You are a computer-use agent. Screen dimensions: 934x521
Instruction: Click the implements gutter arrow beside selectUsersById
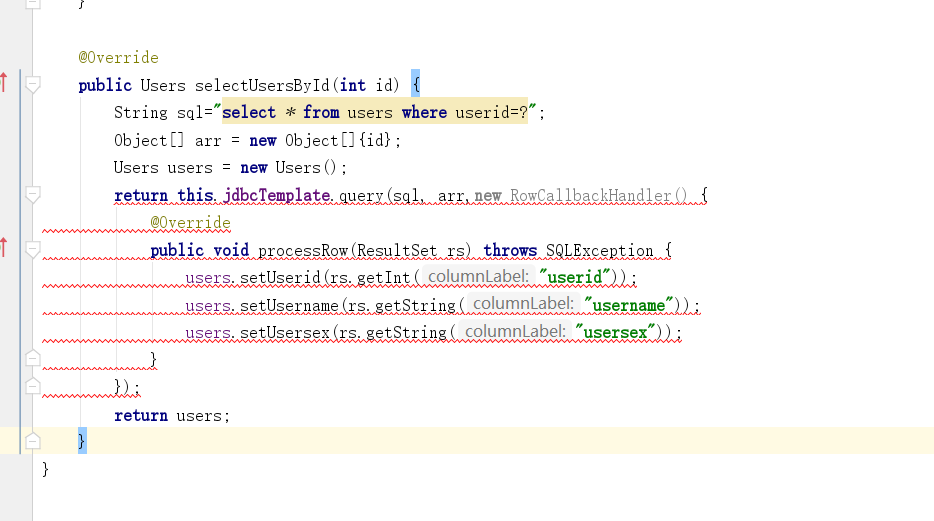point(4,82)
